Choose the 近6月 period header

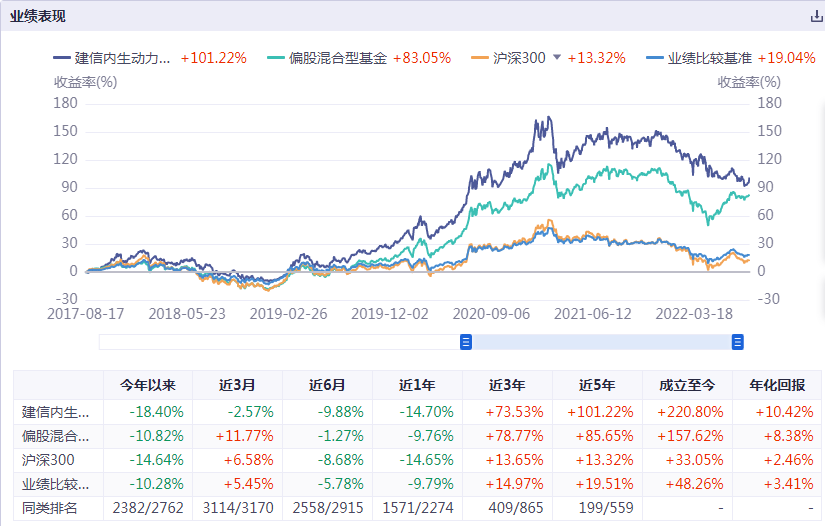coord(328,385)
